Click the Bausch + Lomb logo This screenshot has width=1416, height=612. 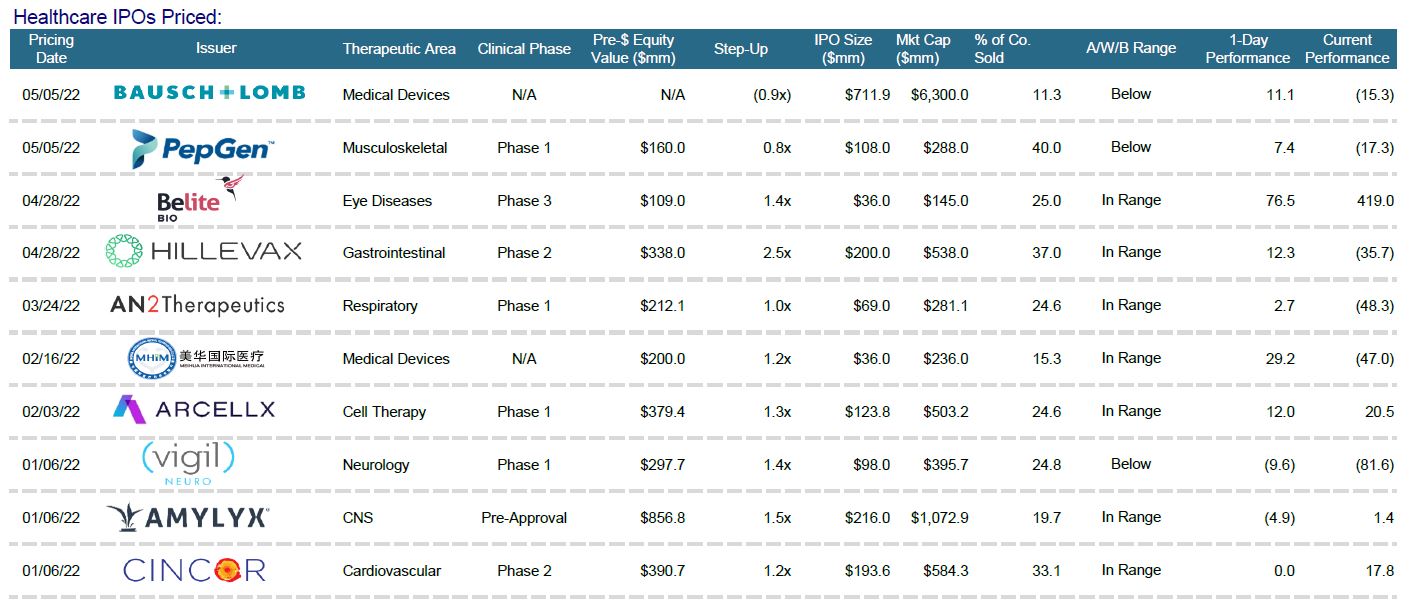click(x=209, y=93)
